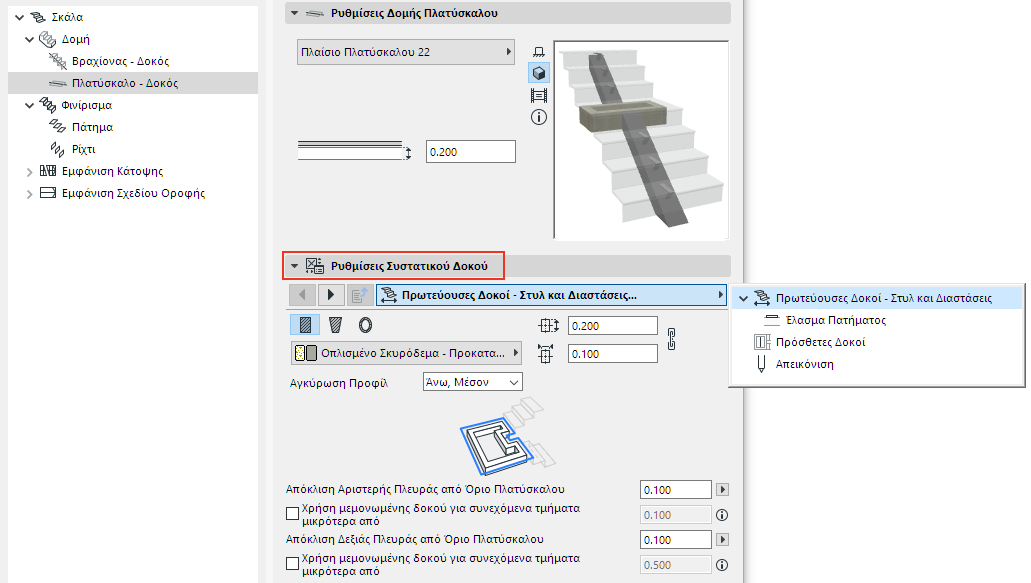1031x583 pixels.
Task: Click the page list icon button
Action: pos(359,295)
